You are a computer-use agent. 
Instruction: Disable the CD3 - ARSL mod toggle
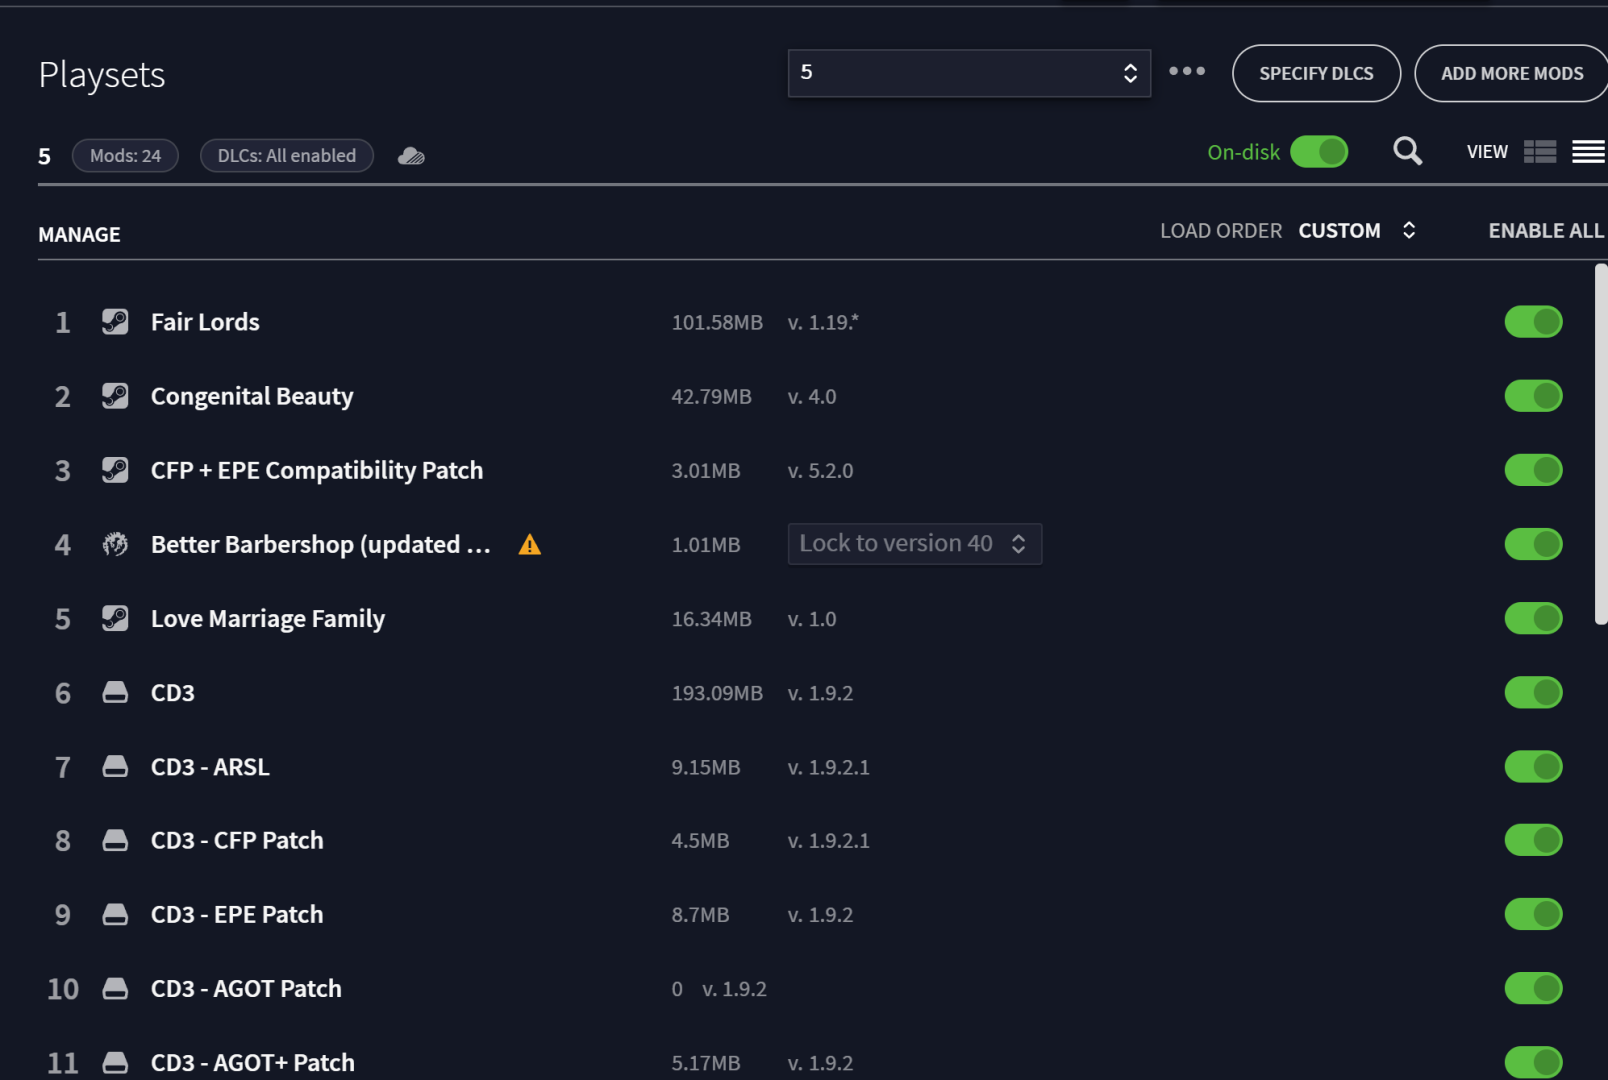(x=1533, y=767)
